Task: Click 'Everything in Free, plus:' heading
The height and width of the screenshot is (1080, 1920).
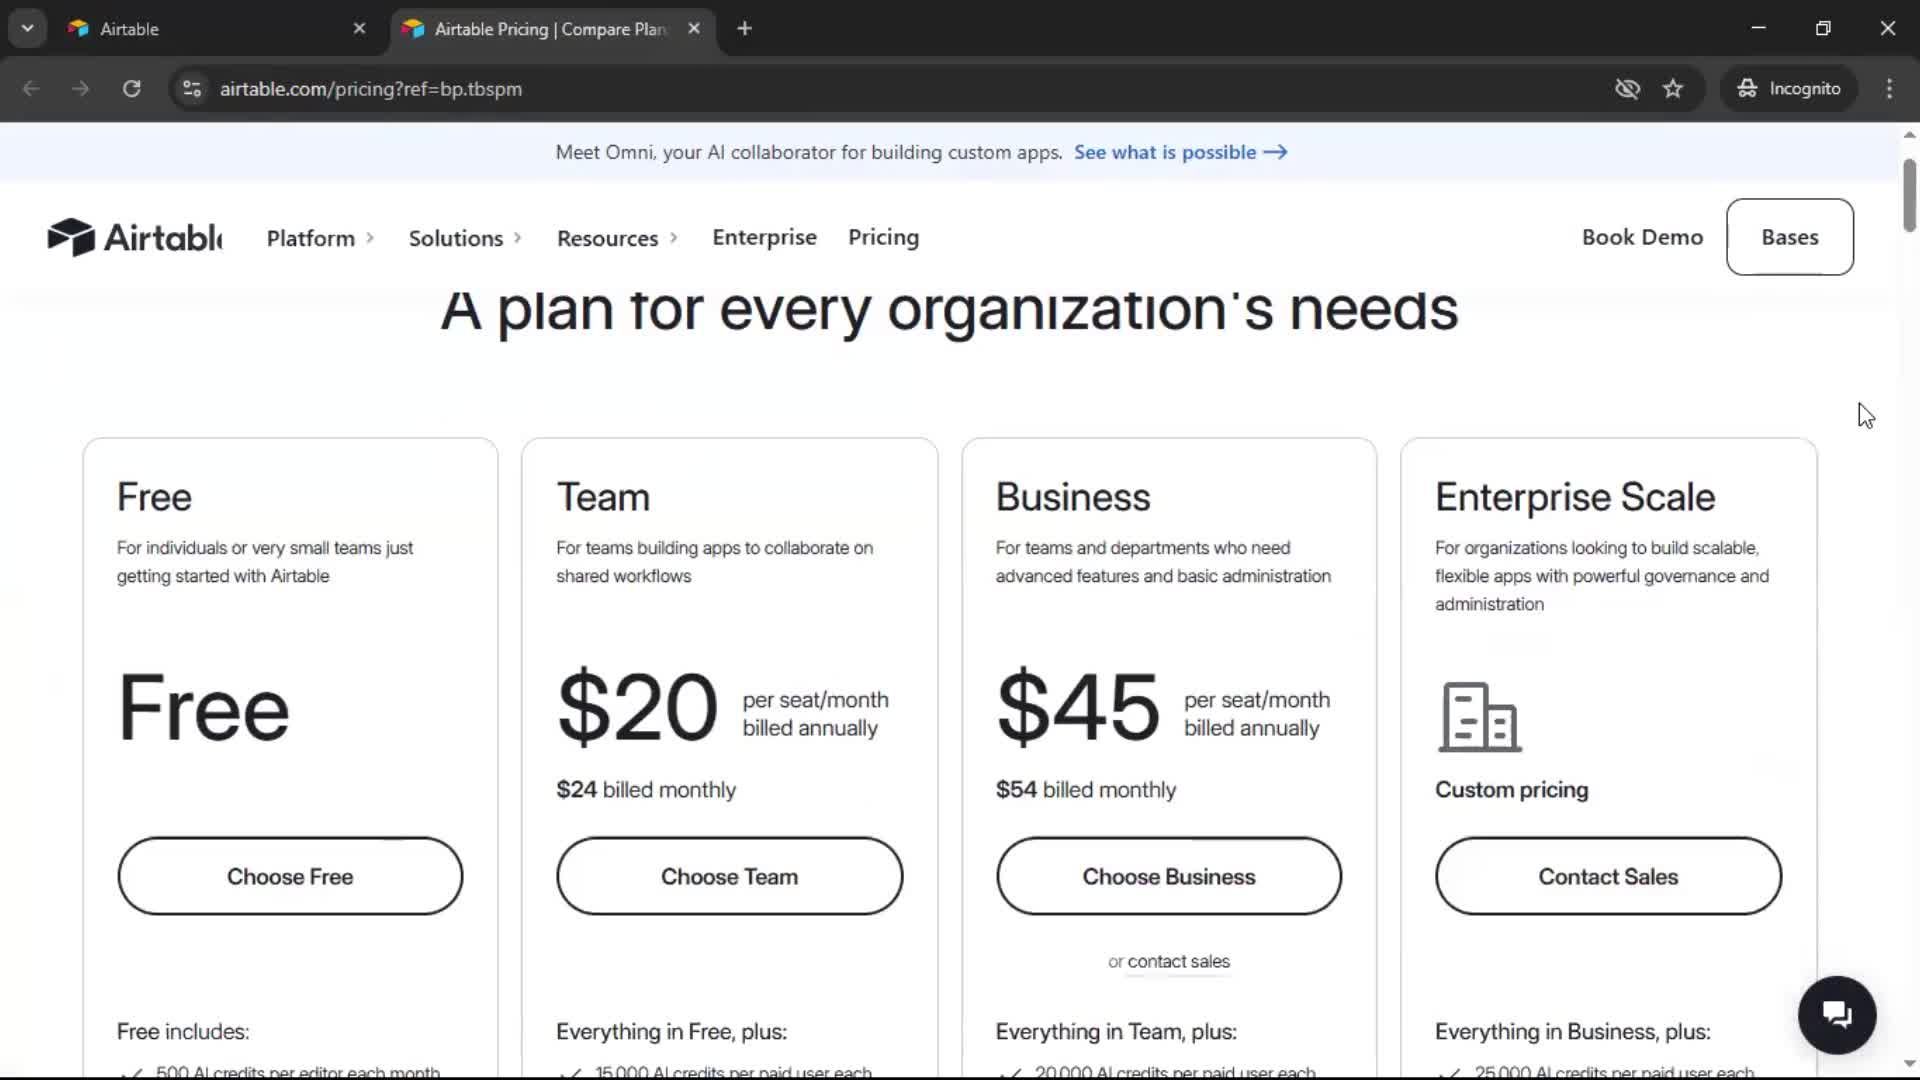Action: coord(672,1031)
